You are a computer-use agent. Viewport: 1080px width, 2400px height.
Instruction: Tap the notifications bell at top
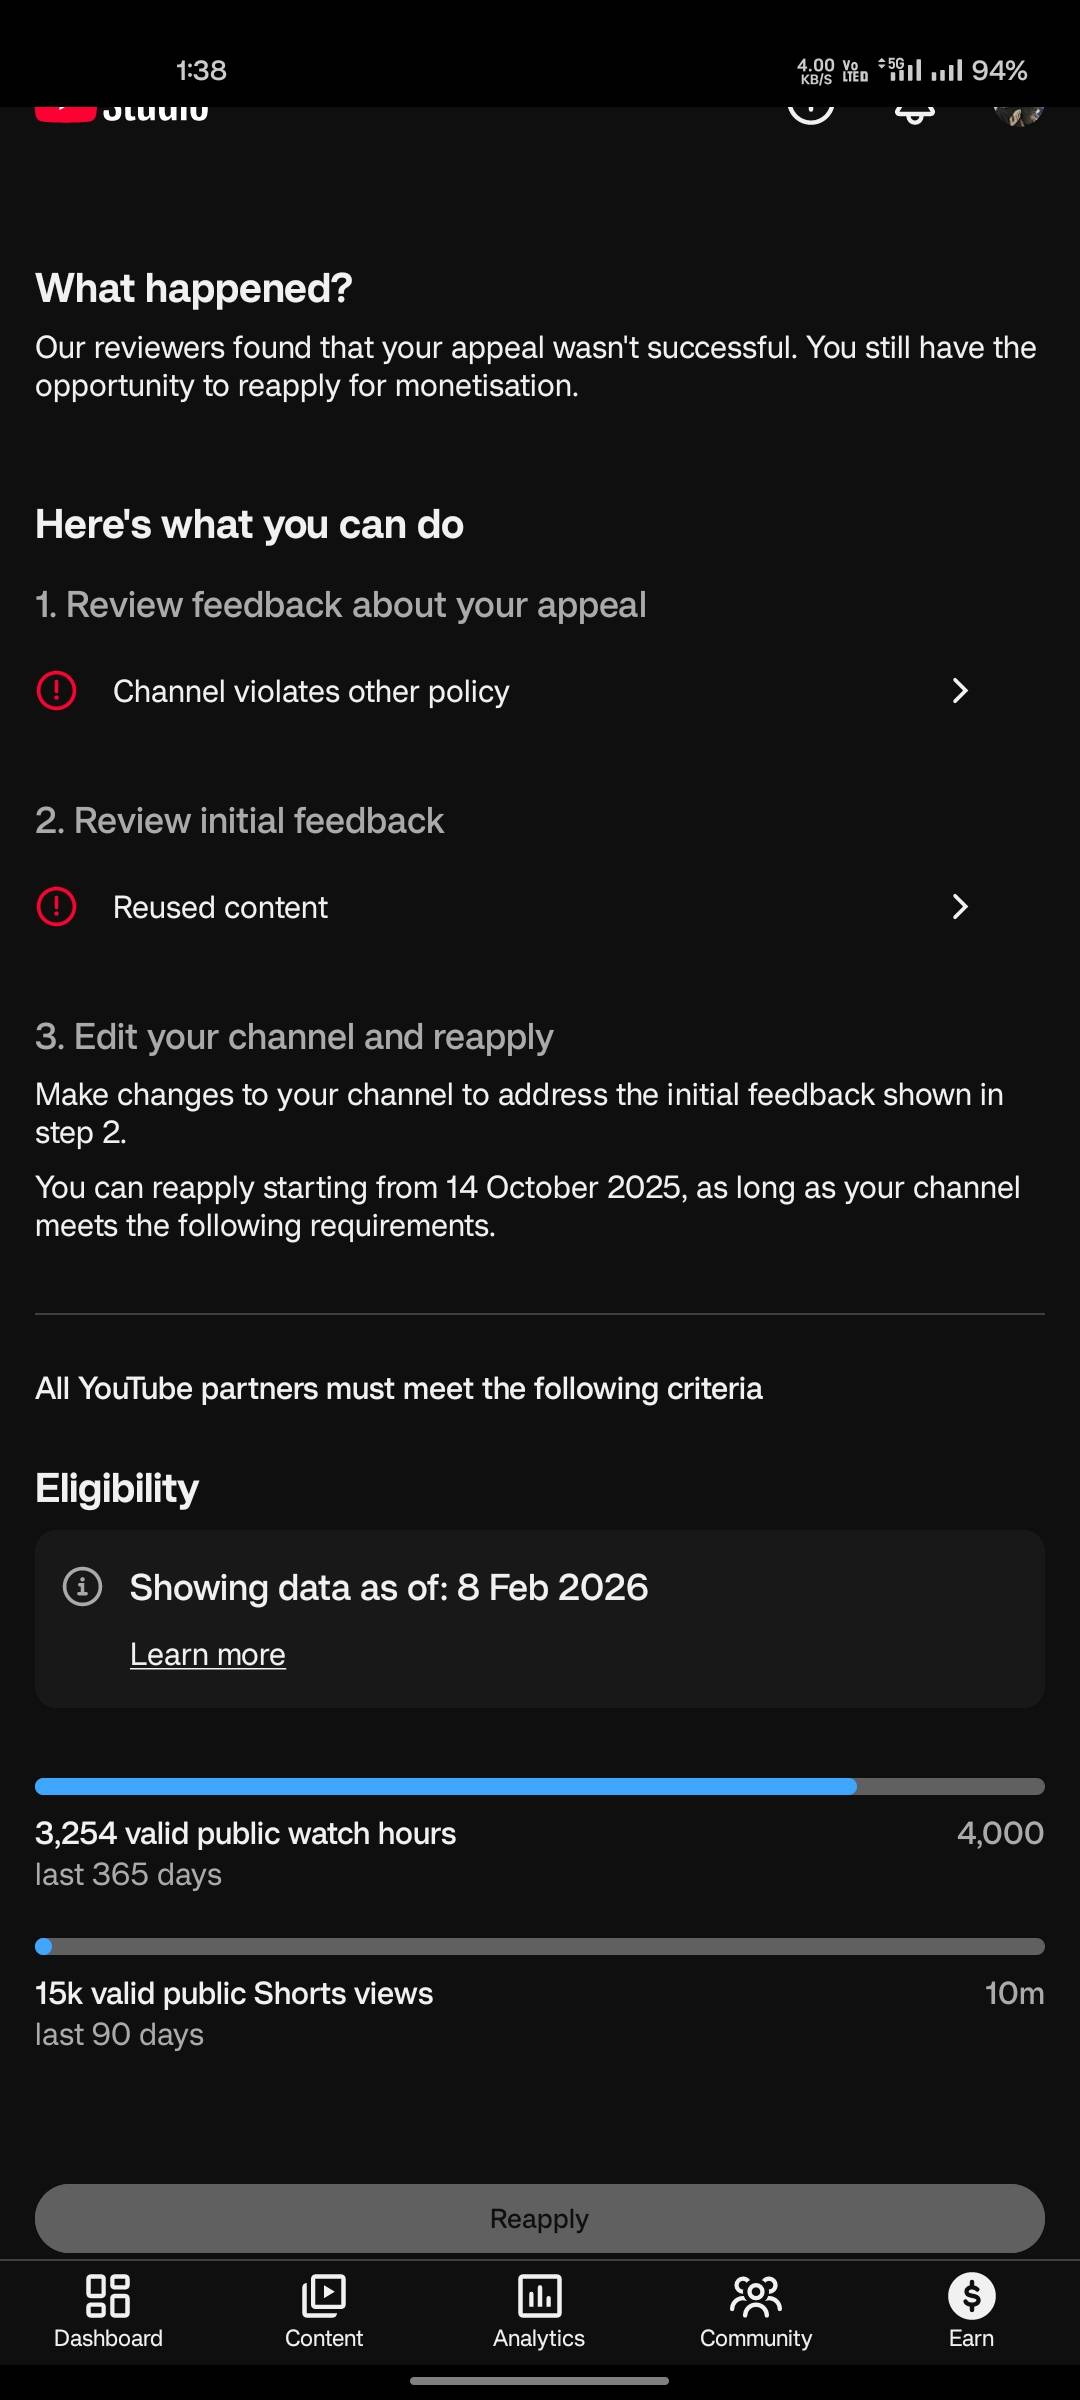(914, 112)
